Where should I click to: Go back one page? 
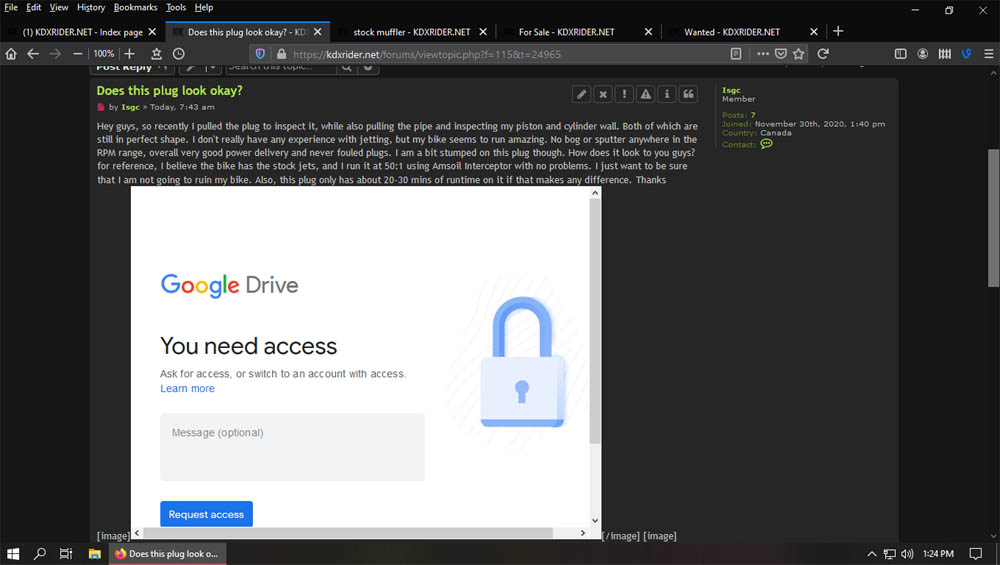tap(33, 54)
